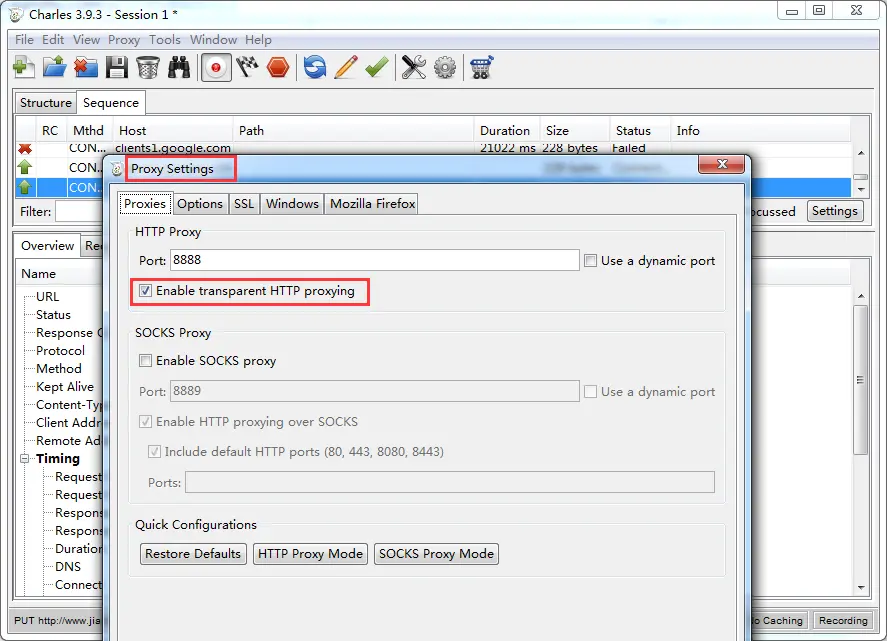Viewport: 887px width, 641px height.
Task: Click the New Session toolbar icon
Action: (x=24, y=67)
